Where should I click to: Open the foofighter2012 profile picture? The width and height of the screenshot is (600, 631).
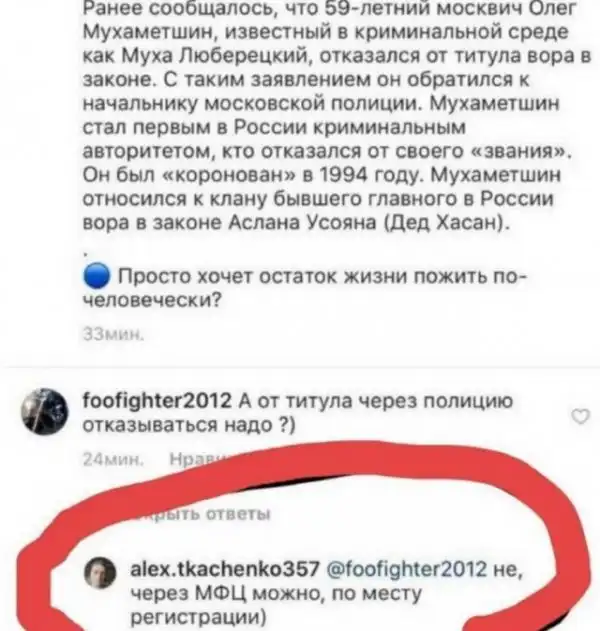[44, 411]
